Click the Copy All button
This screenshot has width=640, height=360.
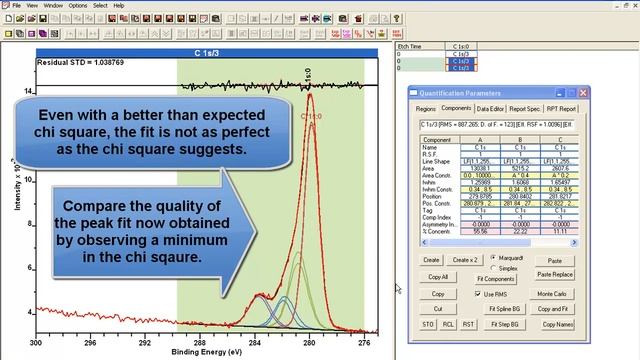(x=438, y=277)
